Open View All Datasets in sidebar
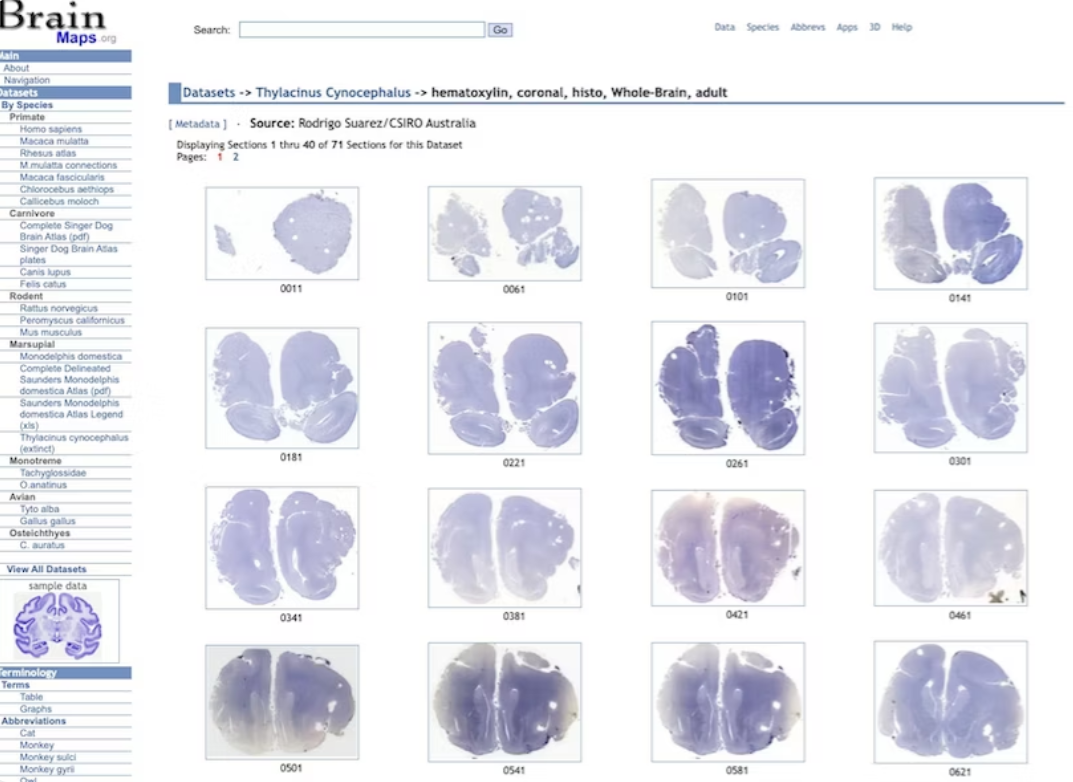1073x782 pixels. point(47,569)
